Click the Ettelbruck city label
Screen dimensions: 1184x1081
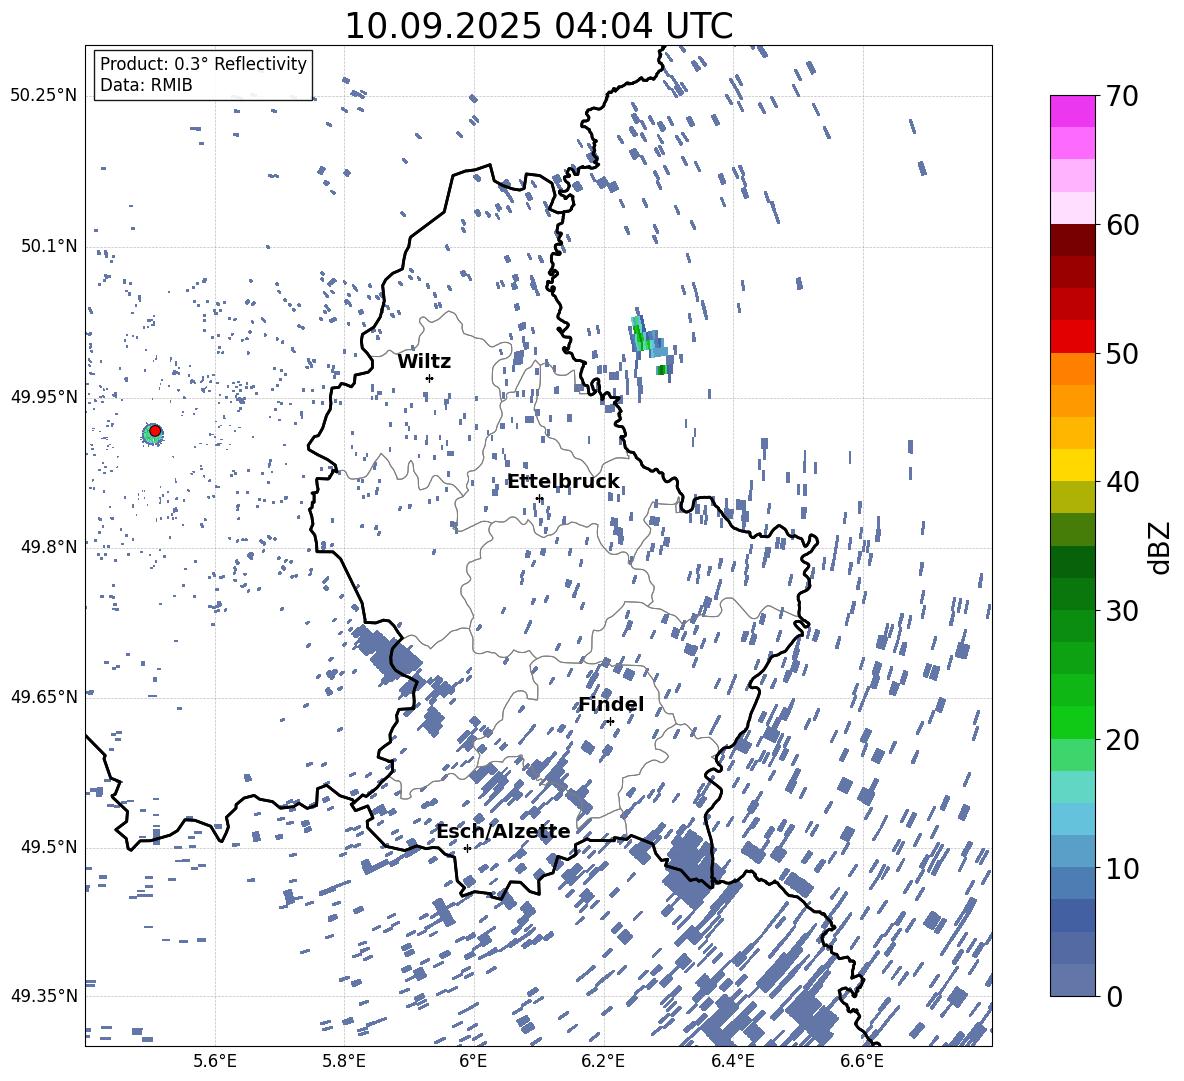click(563, 482)
